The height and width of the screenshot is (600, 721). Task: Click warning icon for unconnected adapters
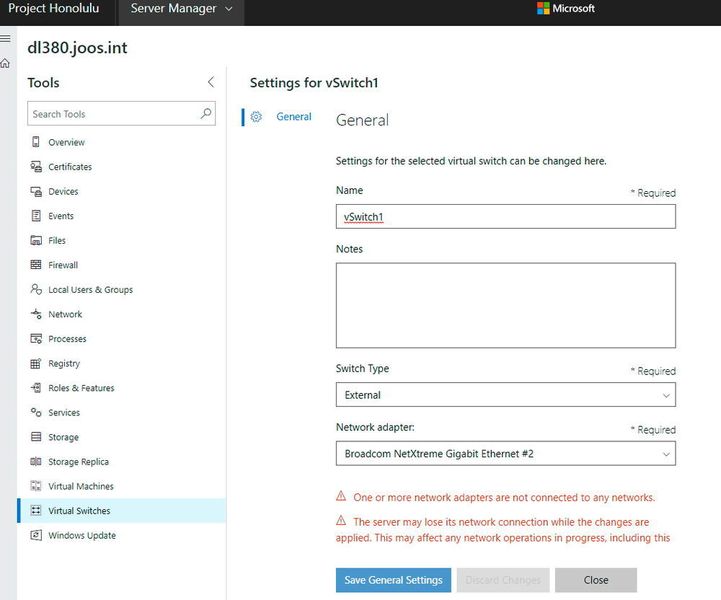pos(341,496)
